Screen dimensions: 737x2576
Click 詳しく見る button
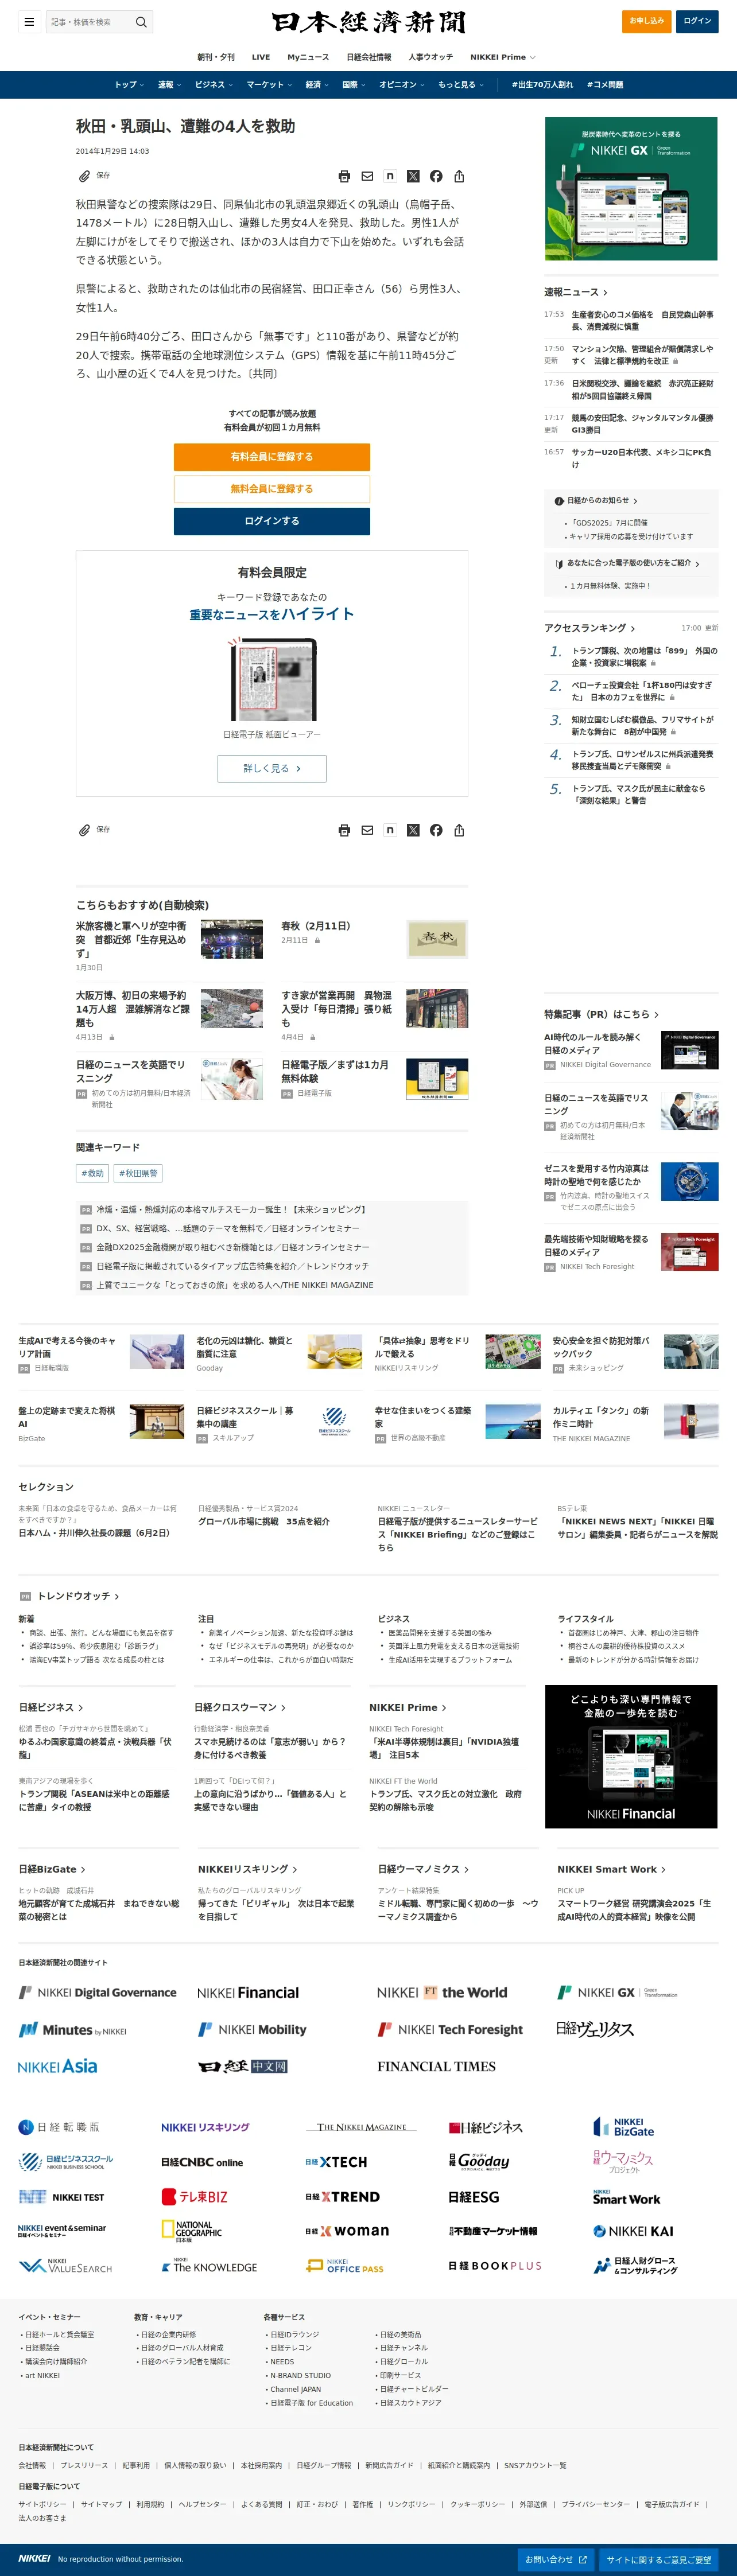[272, 768]
